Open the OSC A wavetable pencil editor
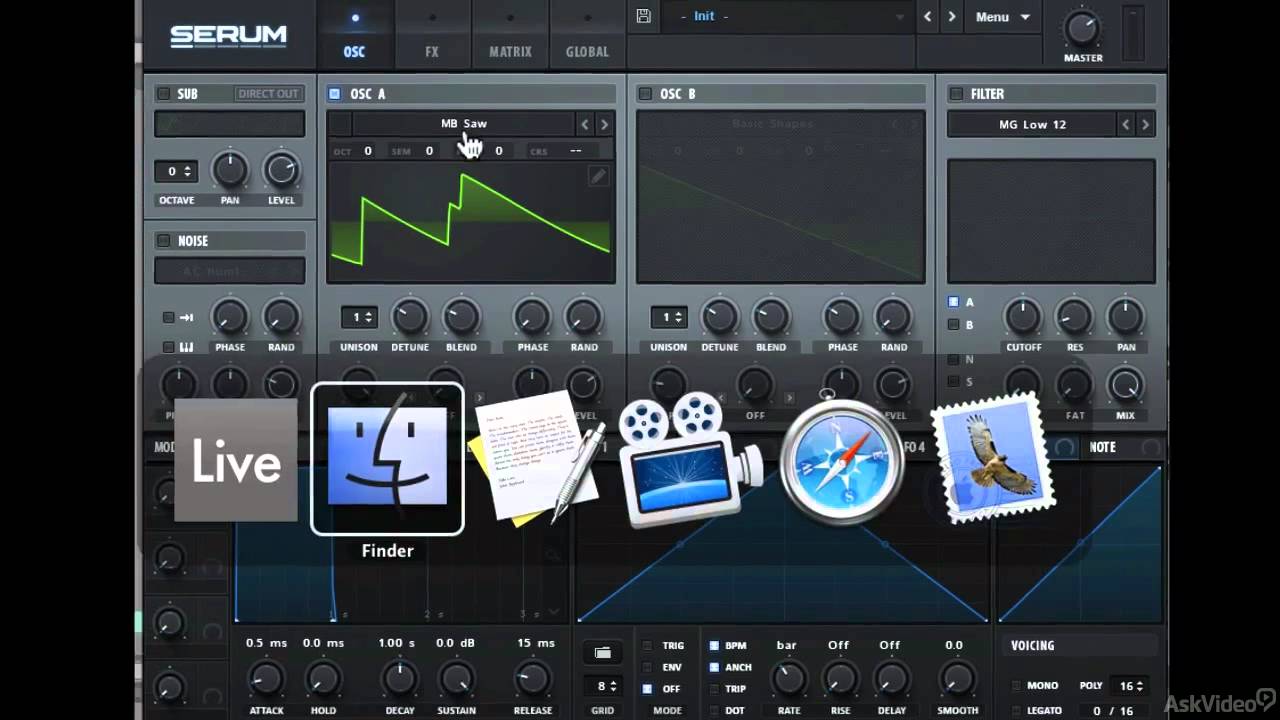The image size is (1280, 720). pyautogui.click(x=597, y=176)
